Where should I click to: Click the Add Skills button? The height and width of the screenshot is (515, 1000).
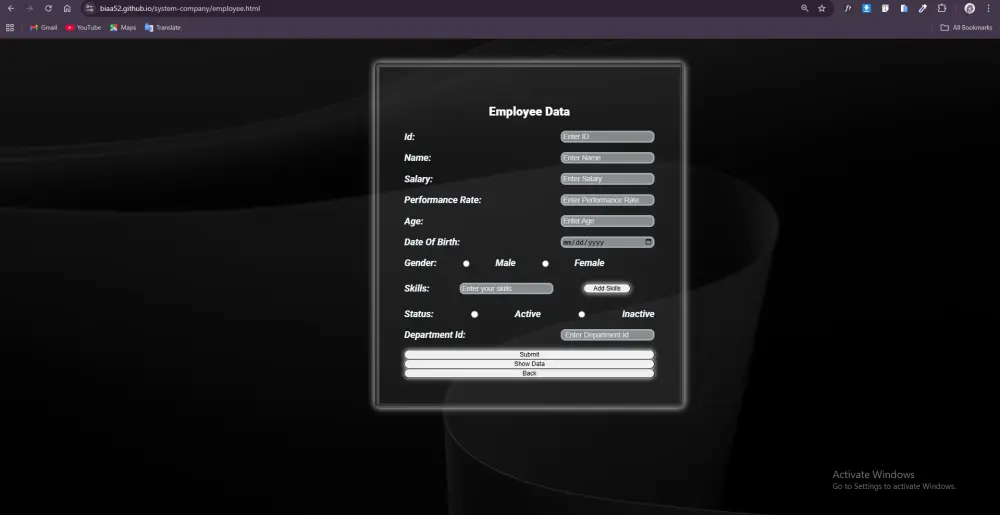click(x=607, y=288)
